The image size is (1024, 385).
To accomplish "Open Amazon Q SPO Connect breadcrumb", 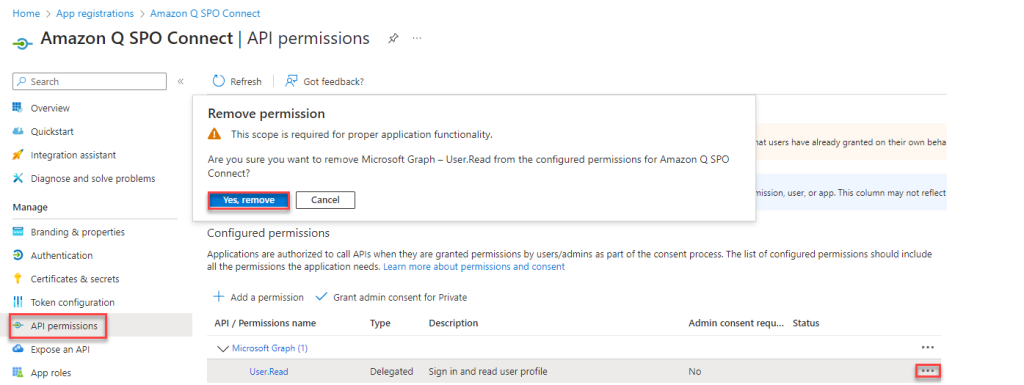I will click(x=205, y=13).
